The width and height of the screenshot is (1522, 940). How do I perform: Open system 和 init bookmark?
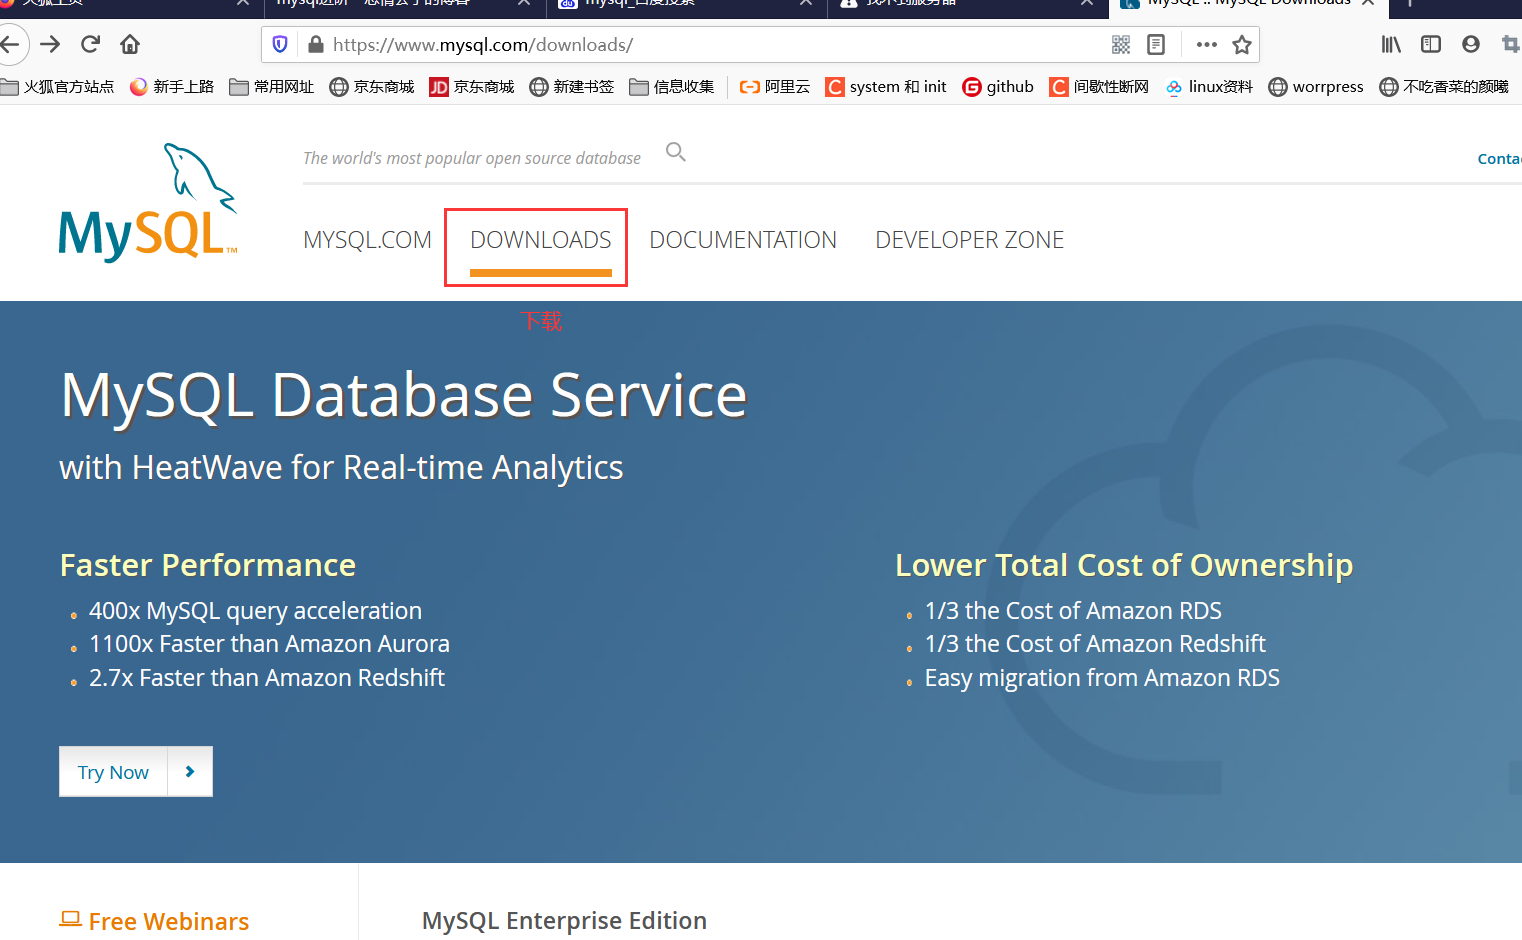[x=886, y=87]
